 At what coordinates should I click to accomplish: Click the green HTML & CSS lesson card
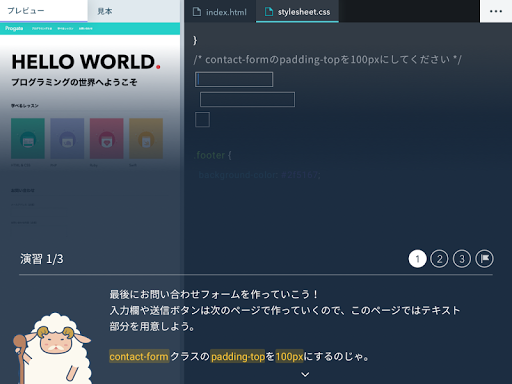coord(28,138)
